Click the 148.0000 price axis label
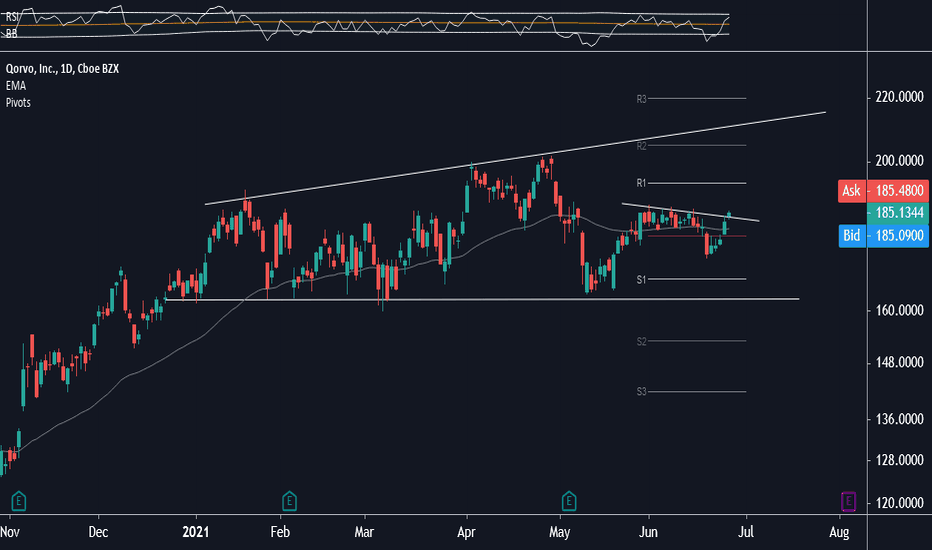Screen dimensions: 932x550 click(x=899, y=362)
